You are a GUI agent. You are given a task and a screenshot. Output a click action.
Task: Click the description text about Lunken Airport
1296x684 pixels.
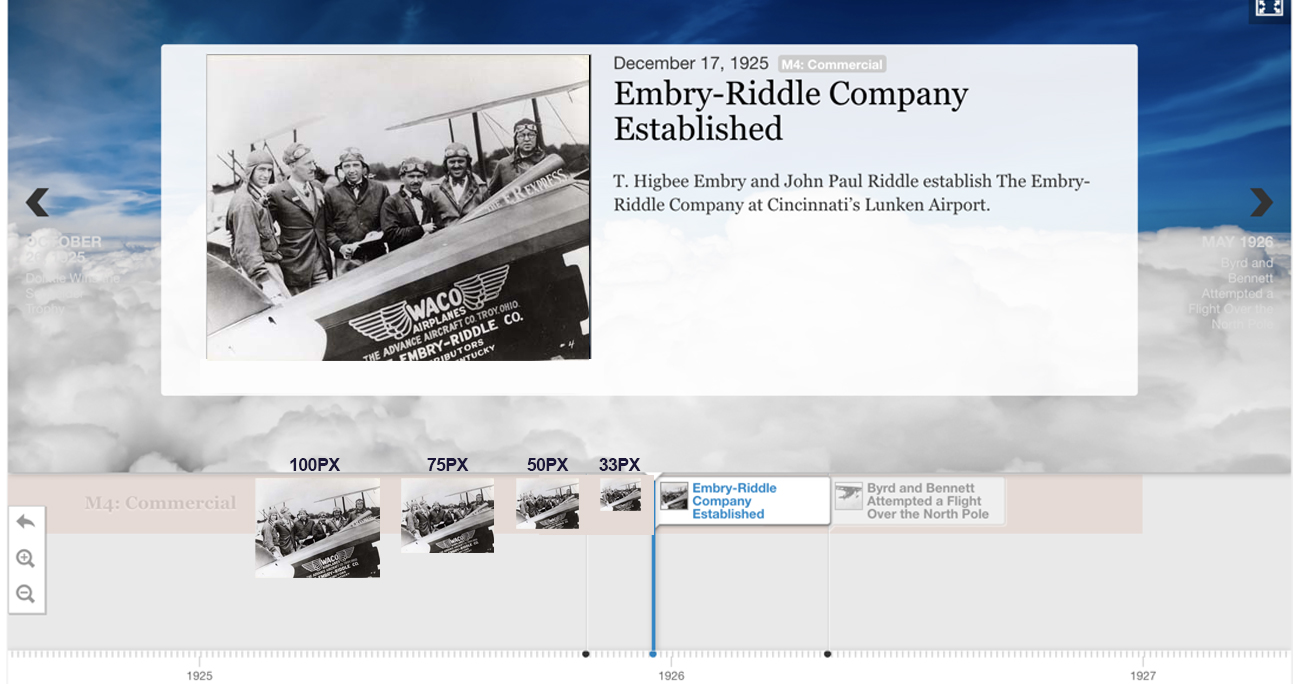coord(851,193)
